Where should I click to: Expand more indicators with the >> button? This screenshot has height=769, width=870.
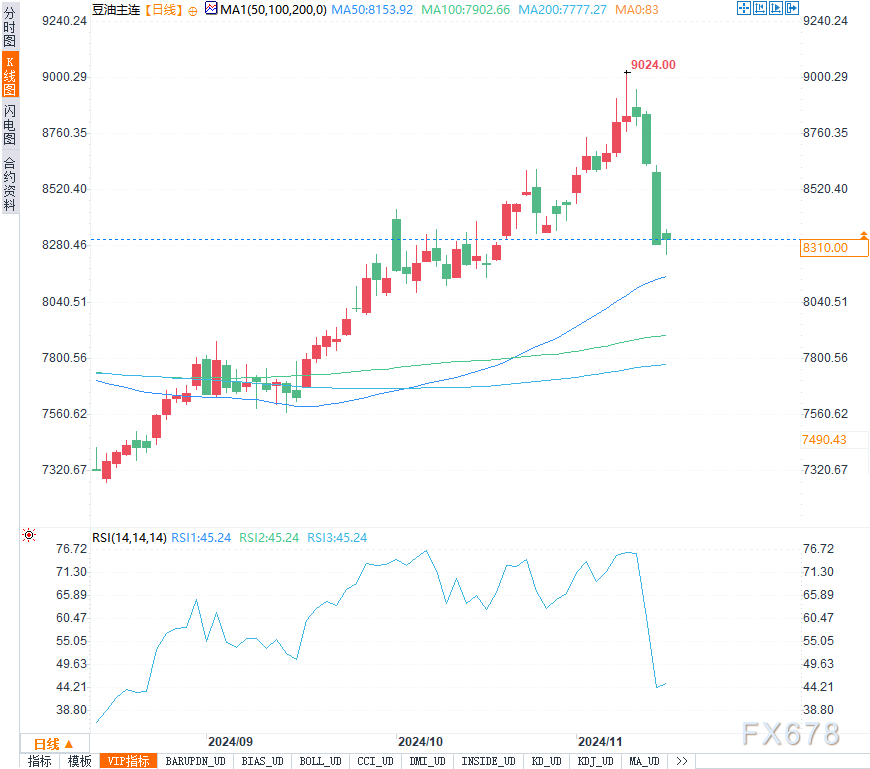tap(682, 761)
